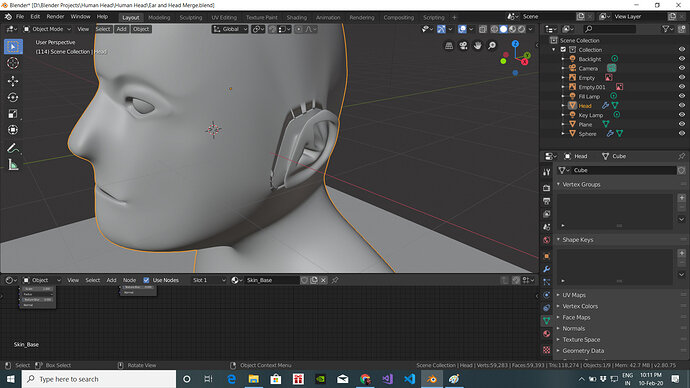
Task: Expand the UV Maps panel
Action: point(574,295)
